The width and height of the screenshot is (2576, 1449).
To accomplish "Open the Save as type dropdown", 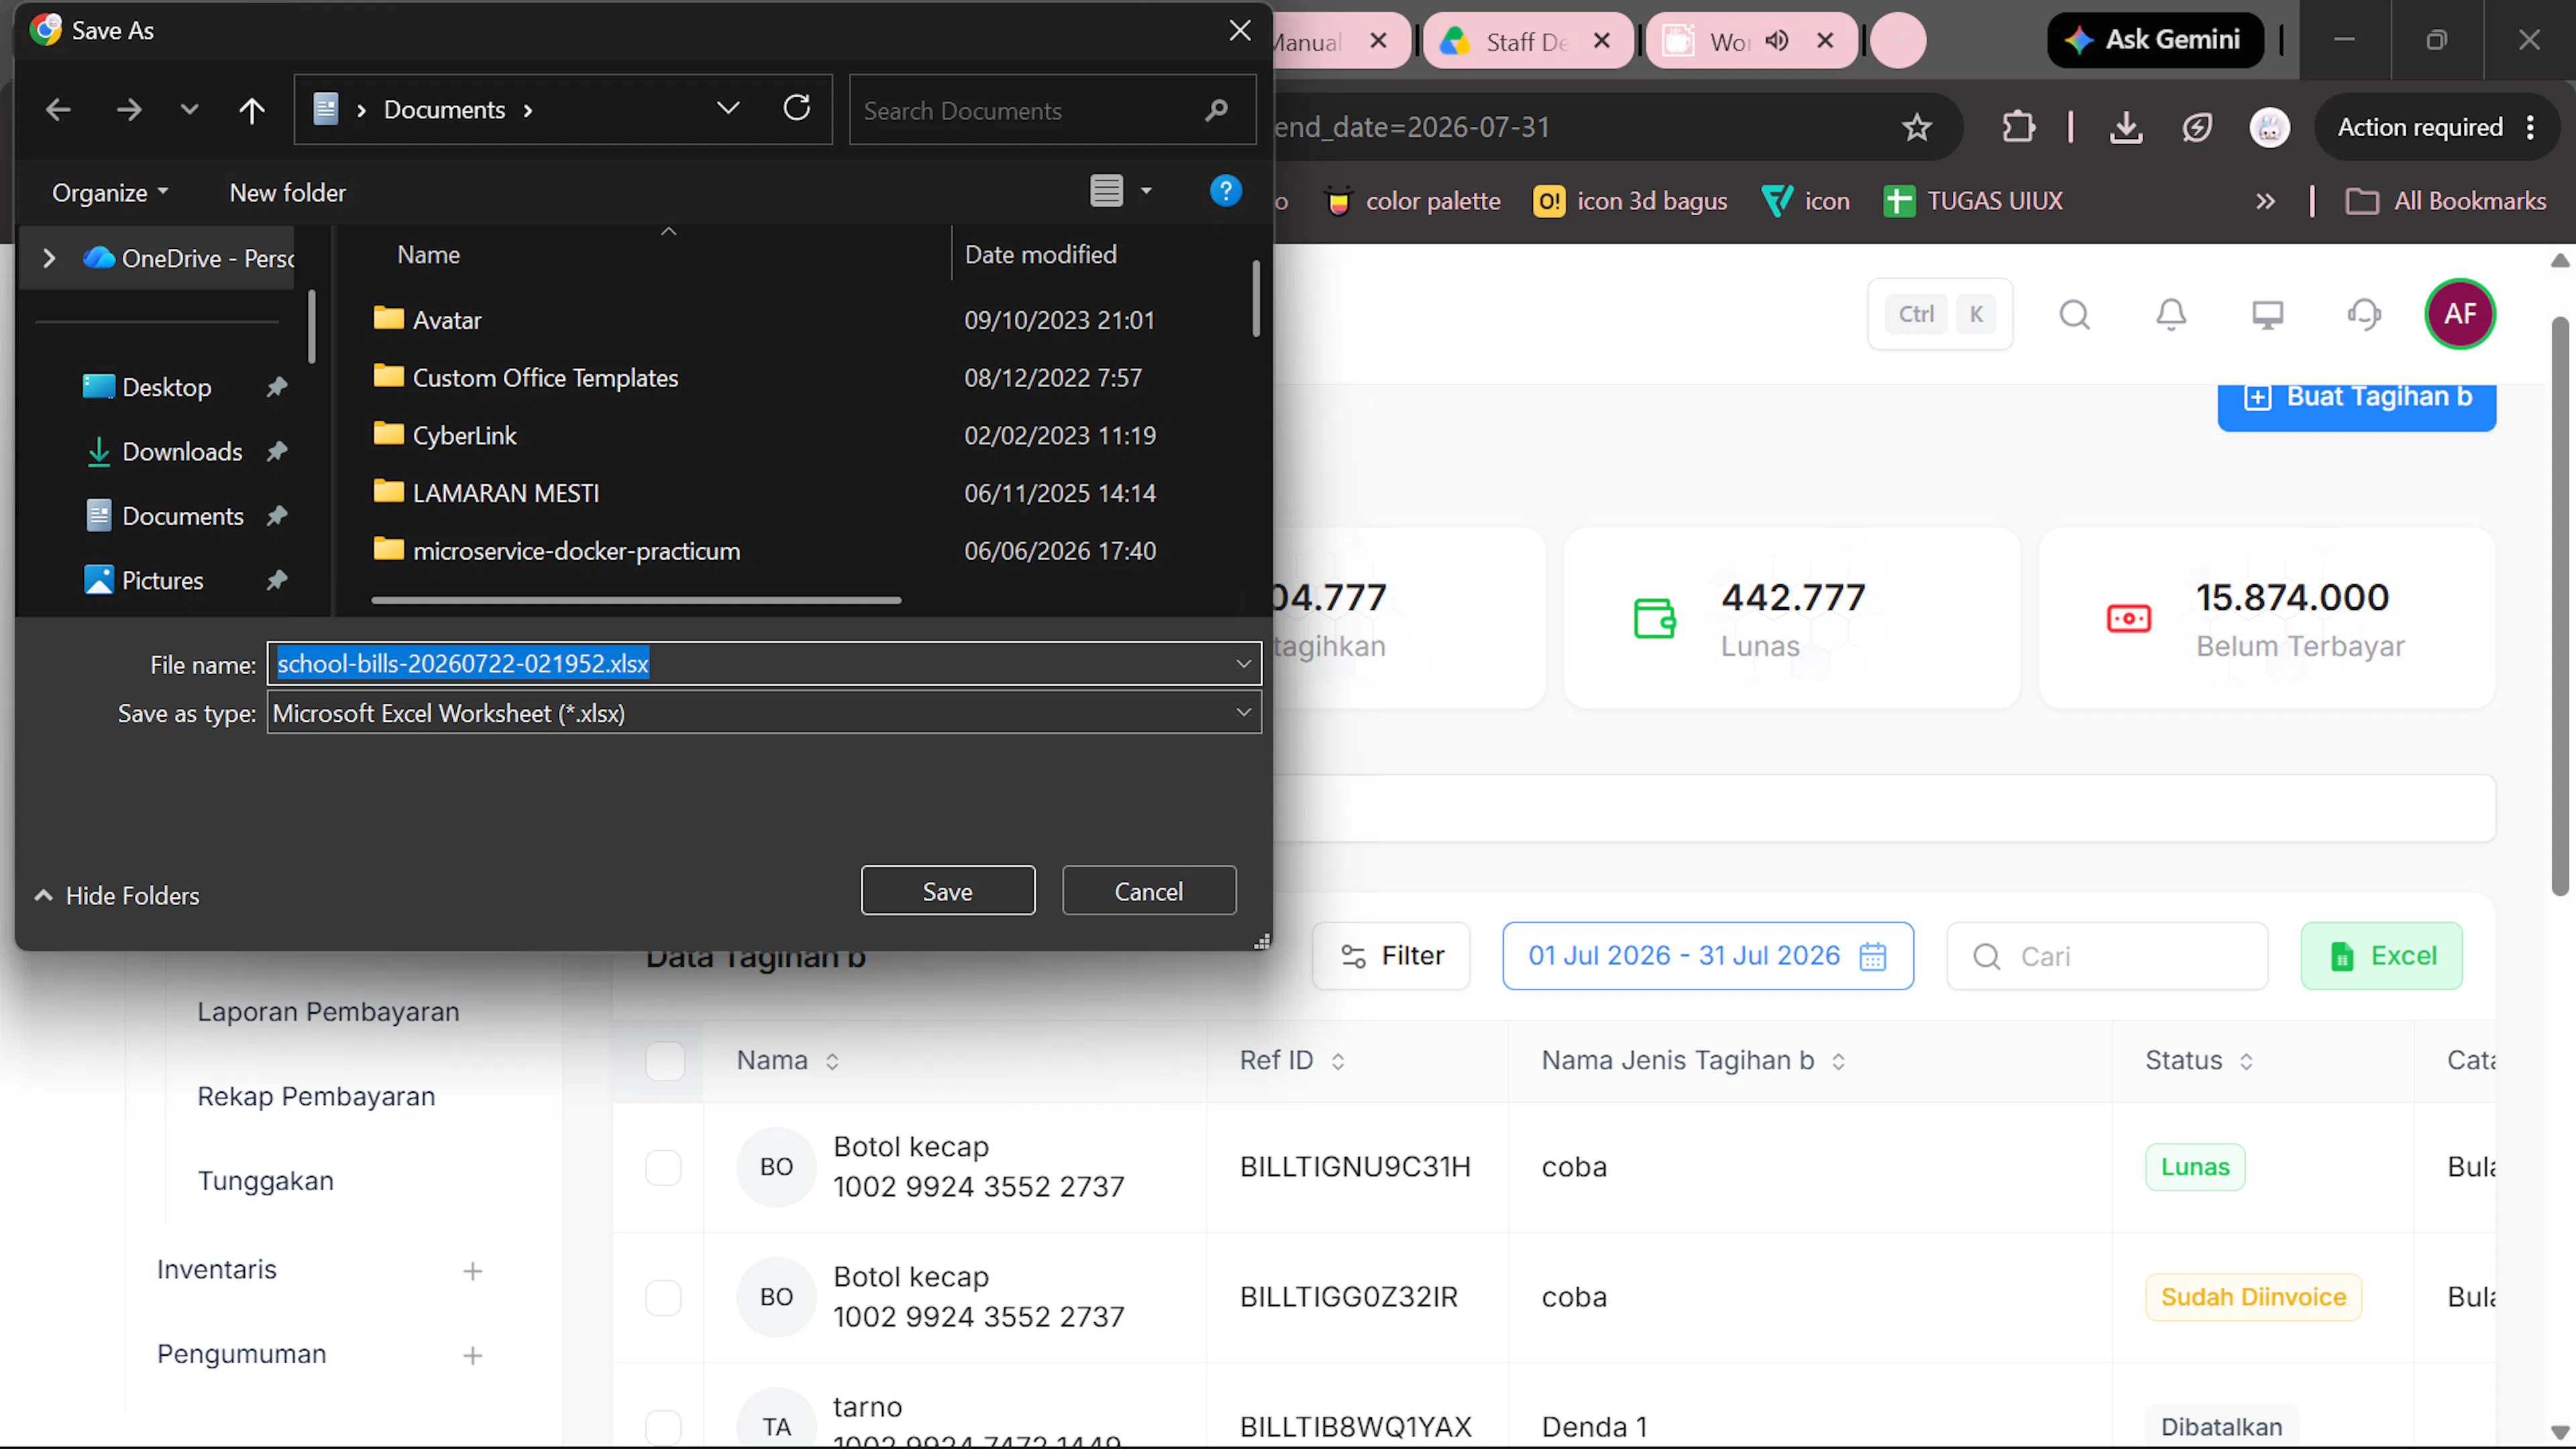I will tap(764, 713).
